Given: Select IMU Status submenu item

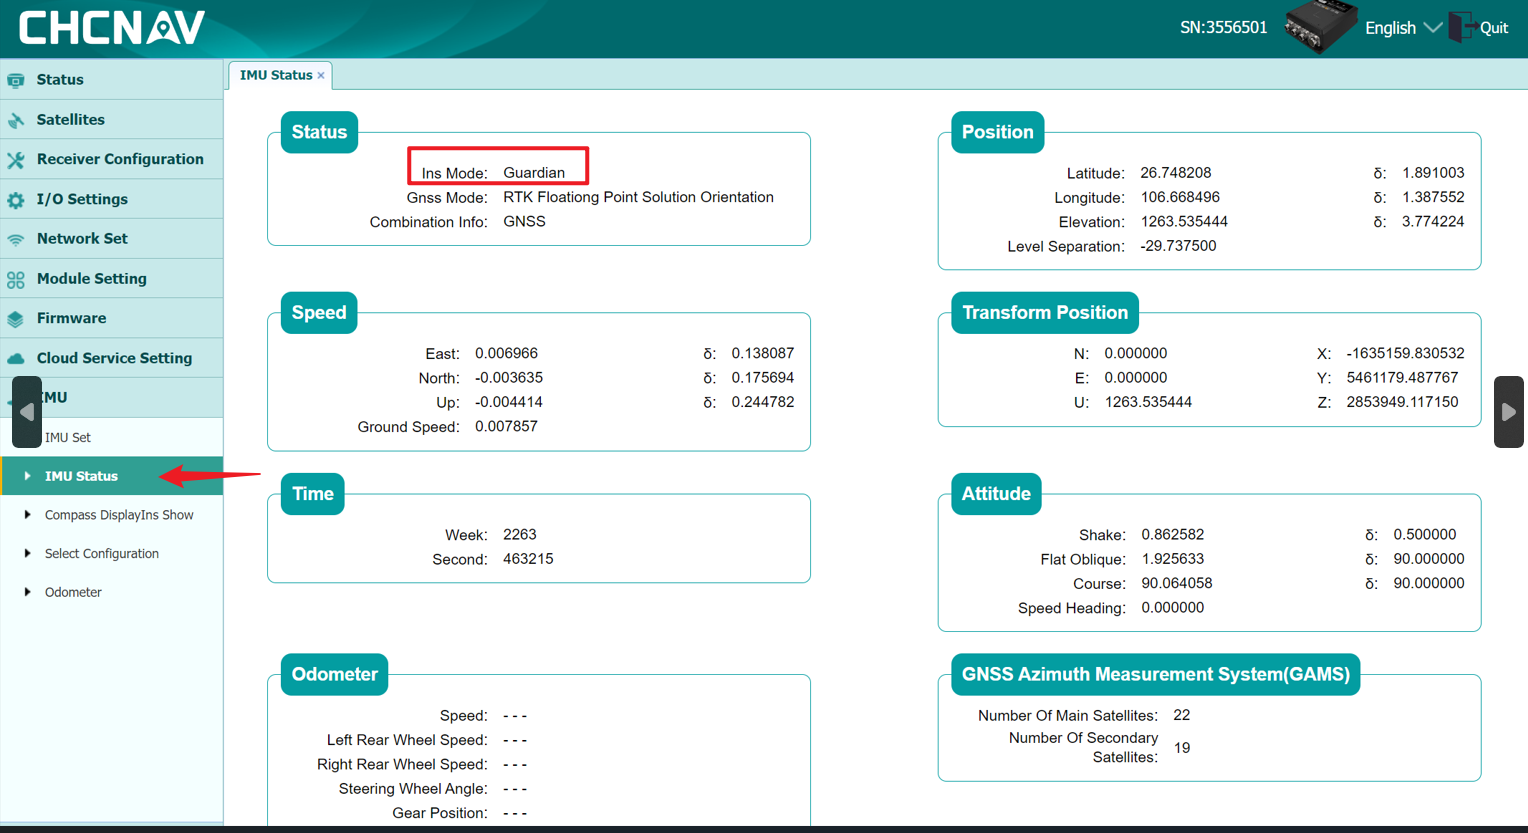Looking at the screenshot, I should pos(111,476).
